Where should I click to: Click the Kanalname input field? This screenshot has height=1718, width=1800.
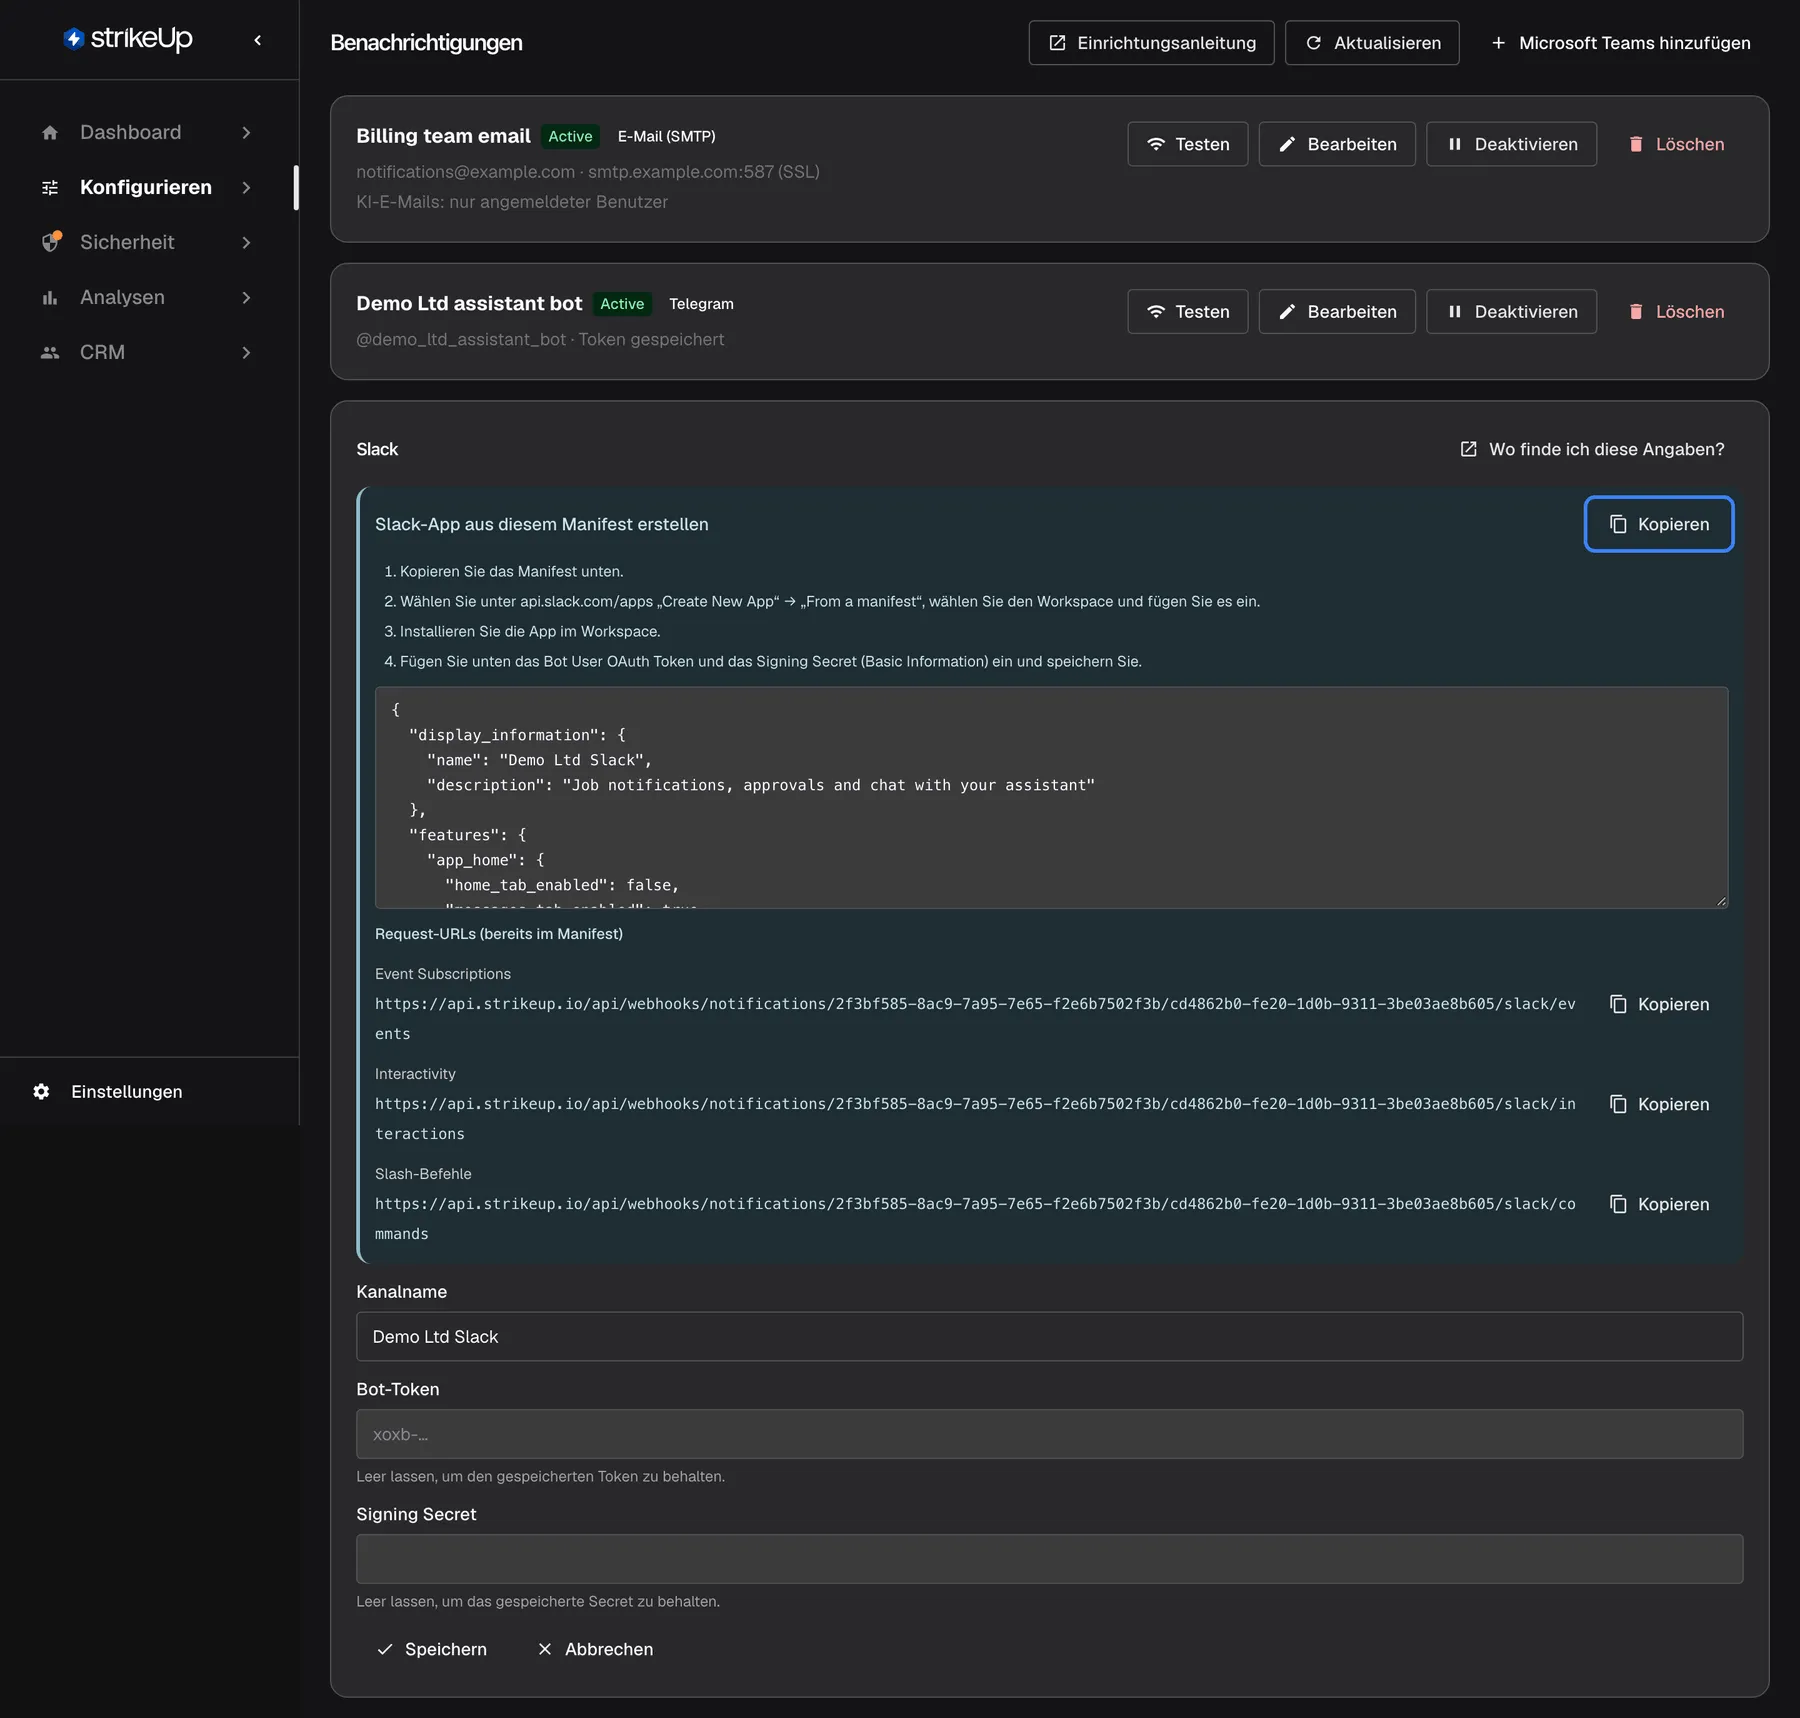coord(1049,1337)
